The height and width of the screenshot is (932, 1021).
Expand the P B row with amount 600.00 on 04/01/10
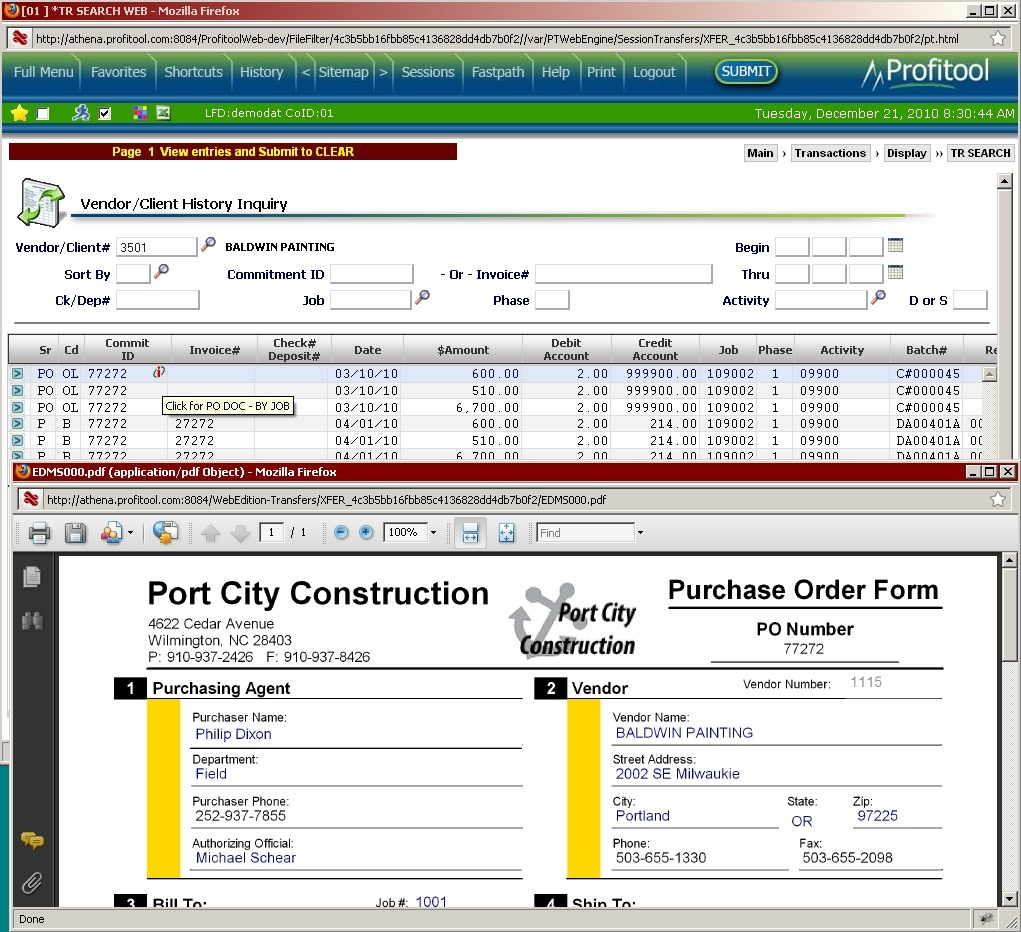pos(18,423)
